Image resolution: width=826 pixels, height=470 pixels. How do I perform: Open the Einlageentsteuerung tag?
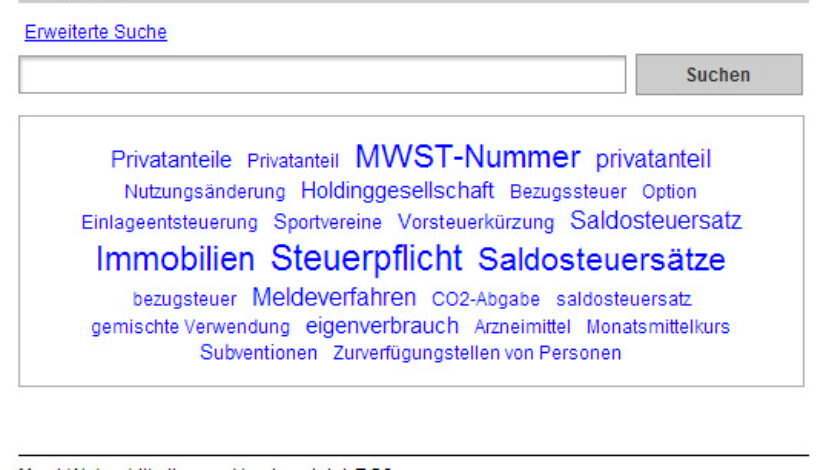pyautogui.click(x=169, y=222)
